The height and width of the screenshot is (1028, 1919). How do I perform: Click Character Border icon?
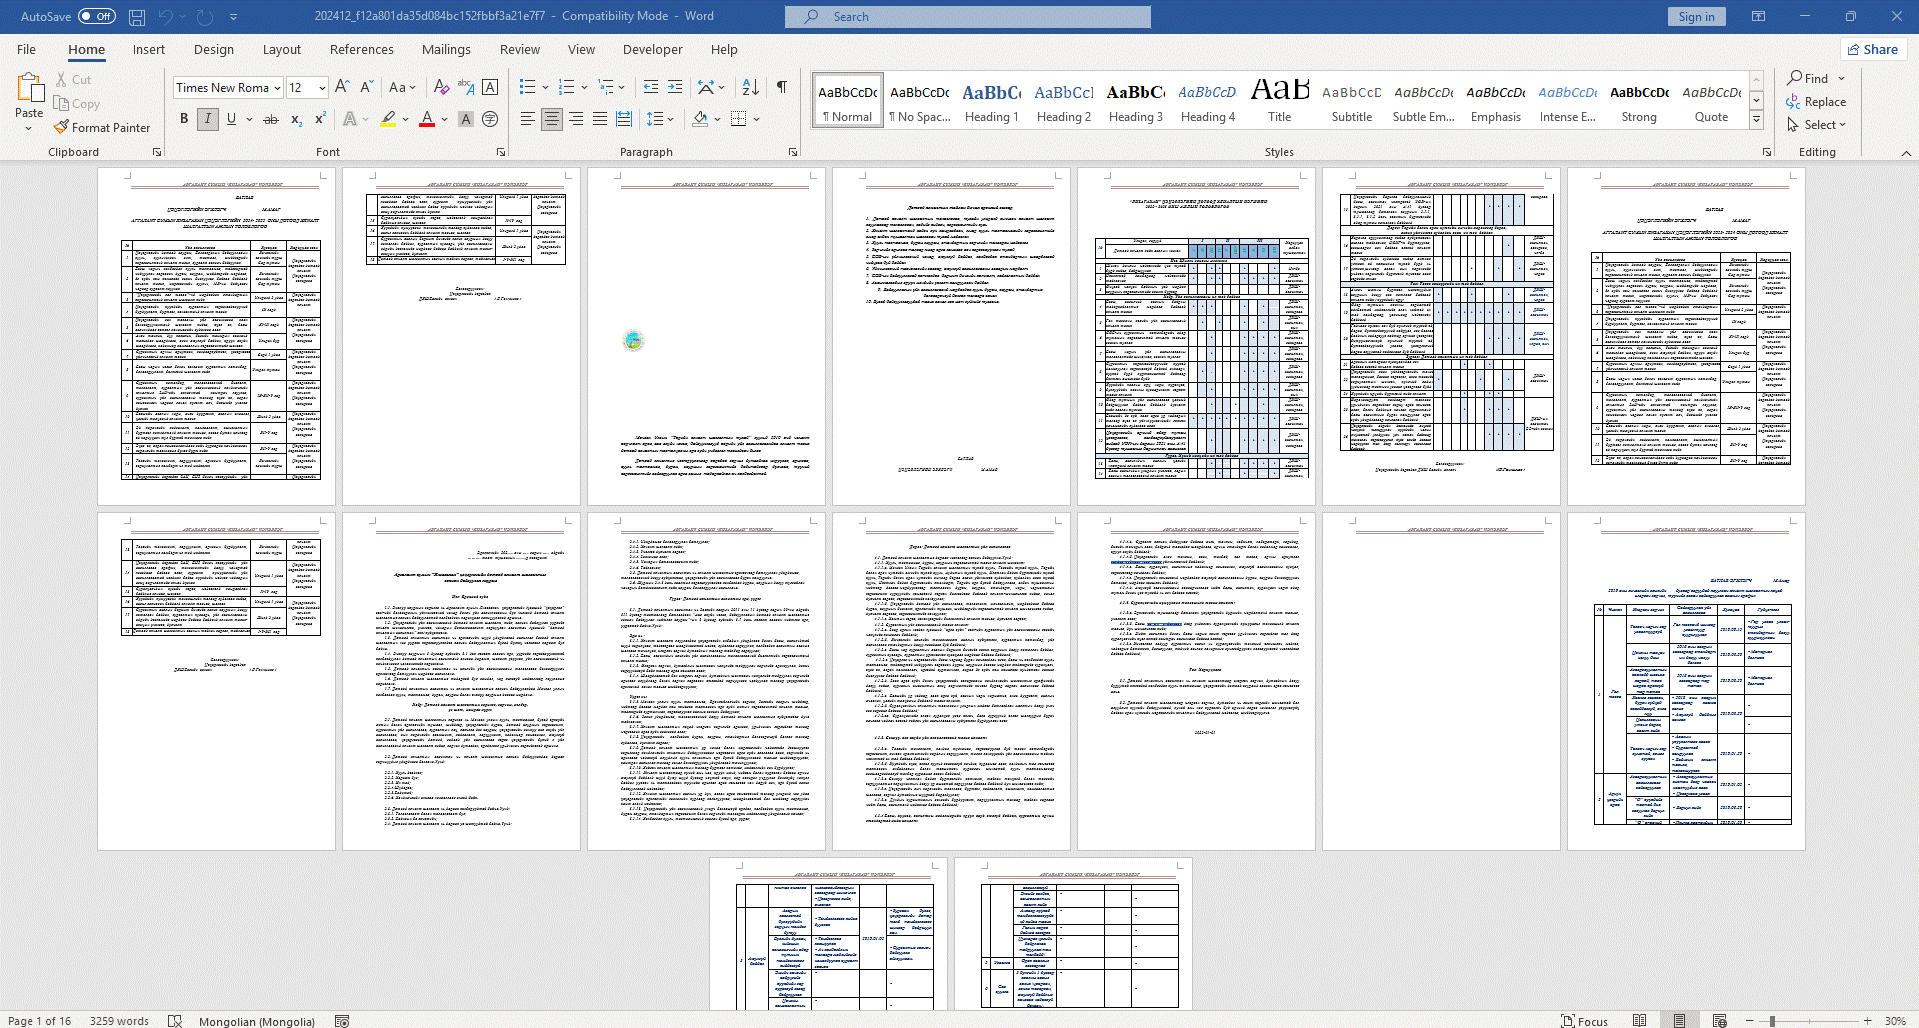490,87
